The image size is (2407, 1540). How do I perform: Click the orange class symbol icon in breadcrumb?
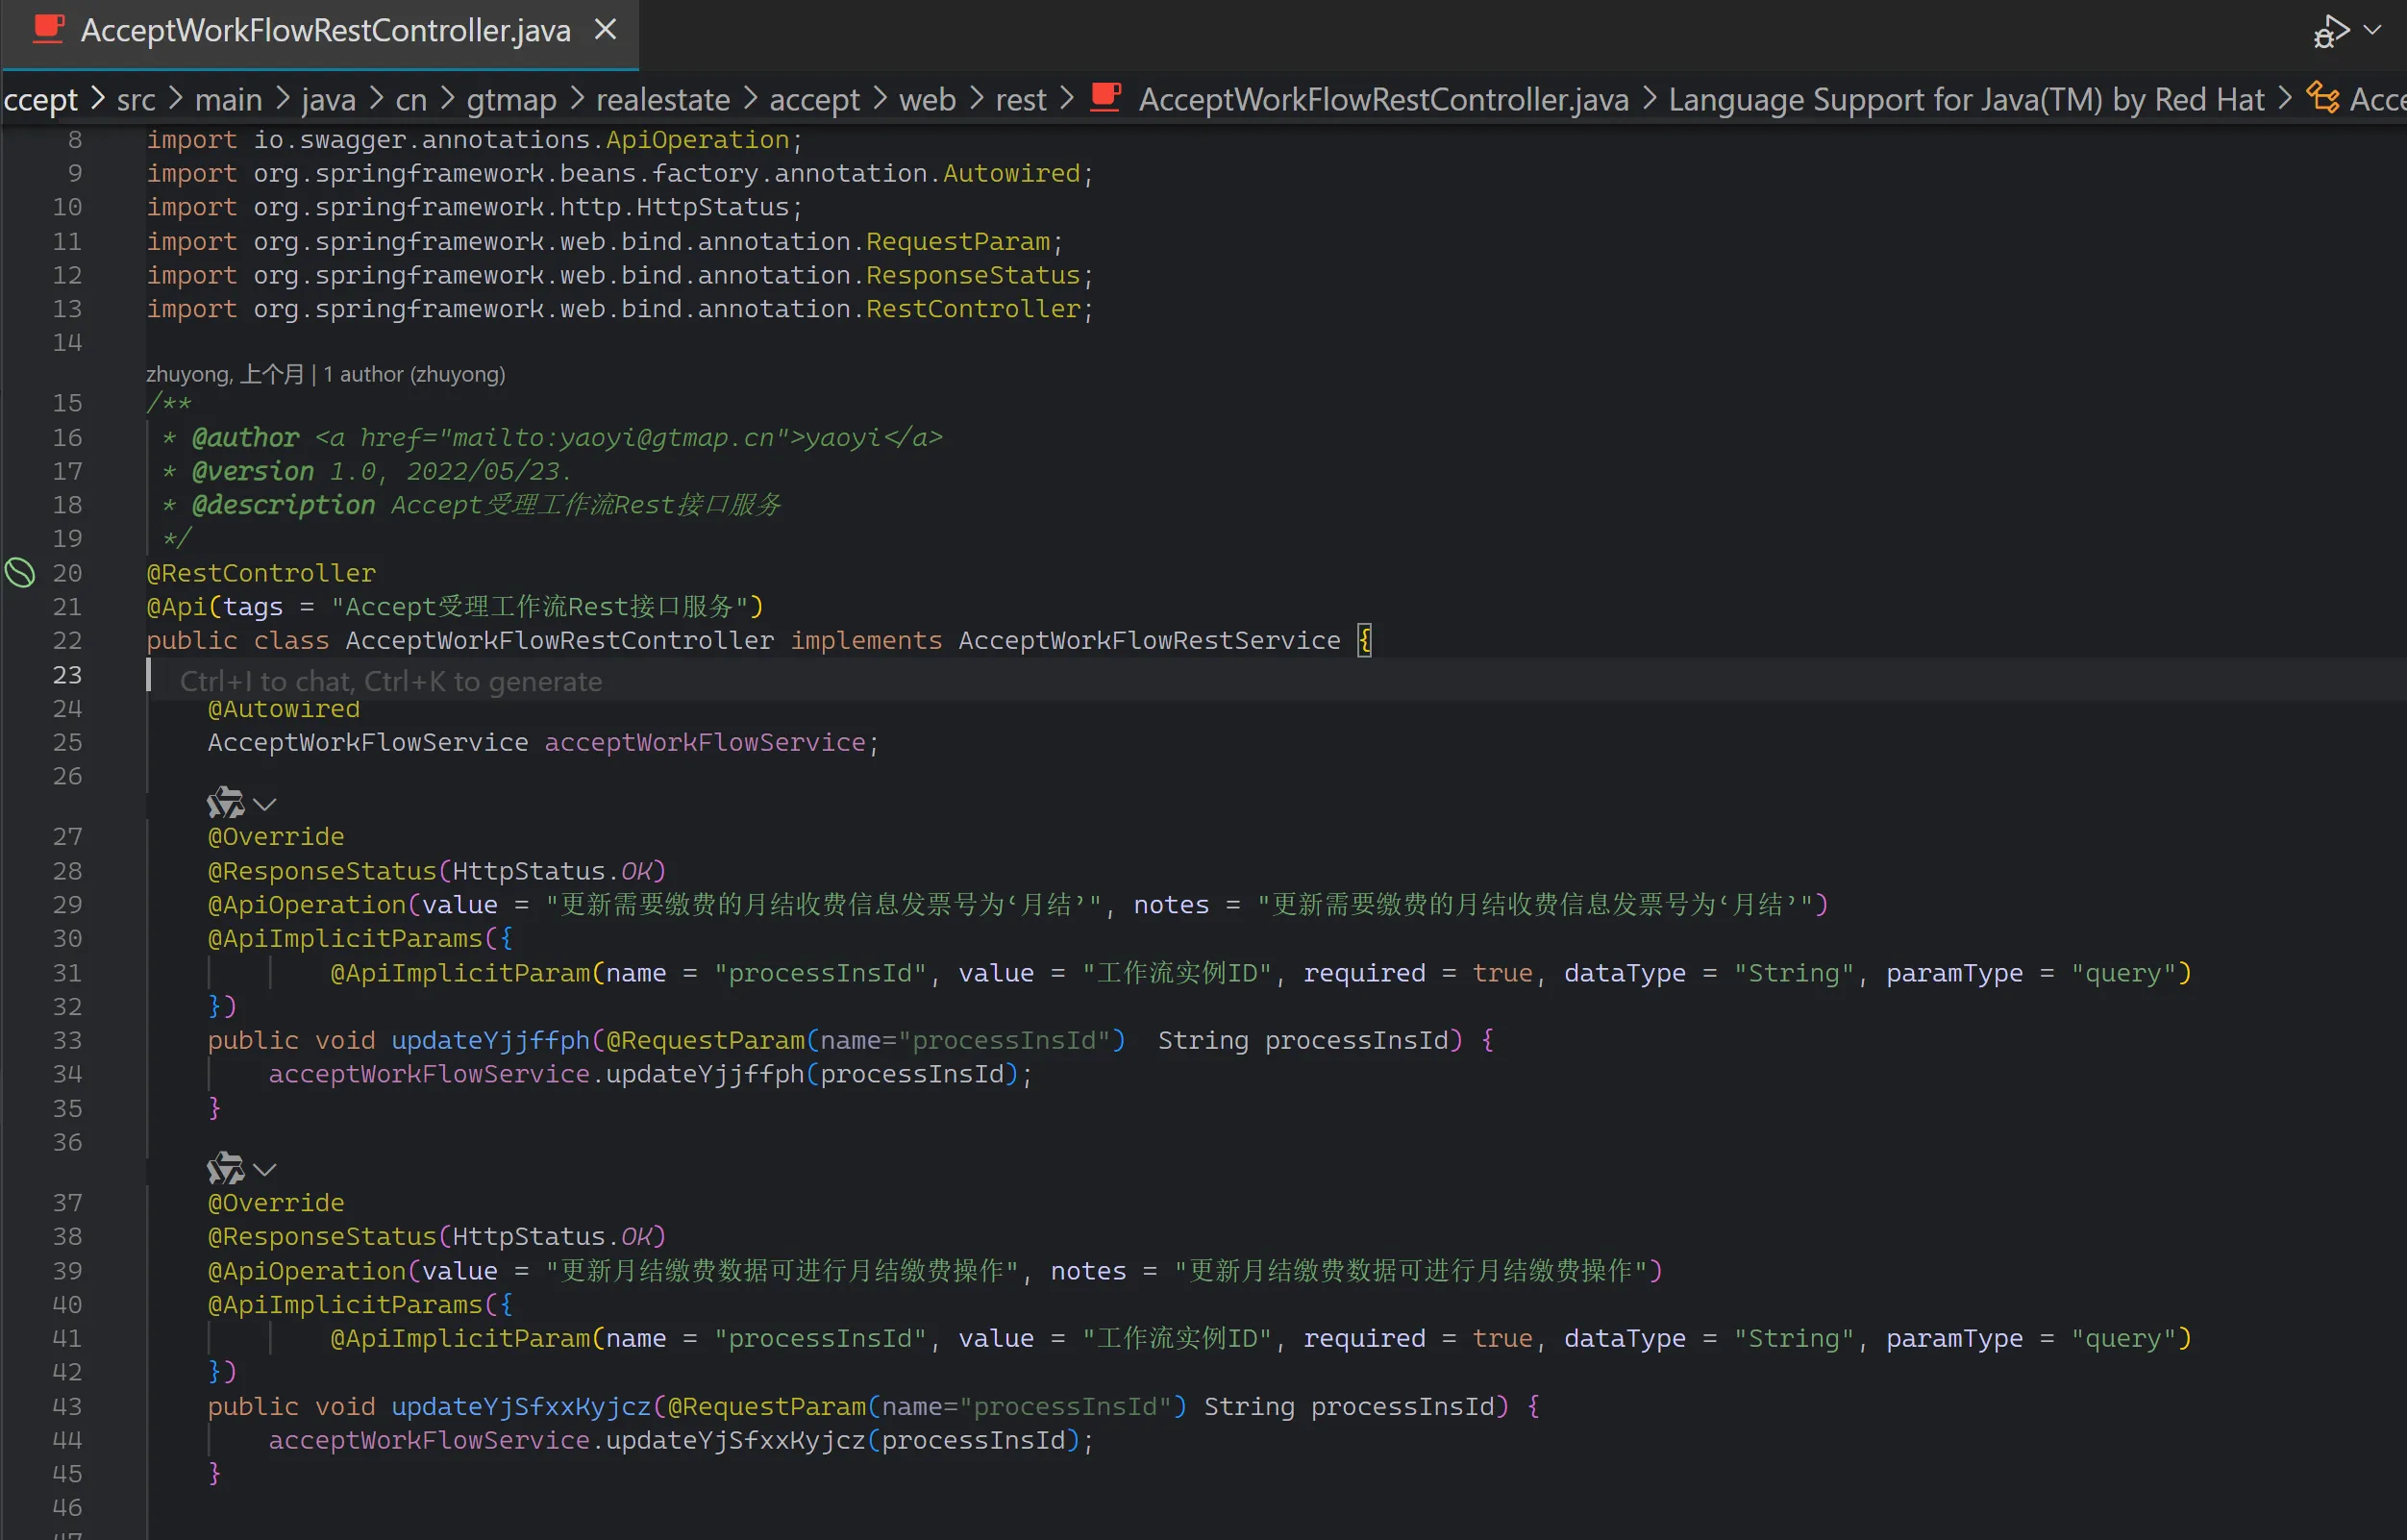[2323, 98]
